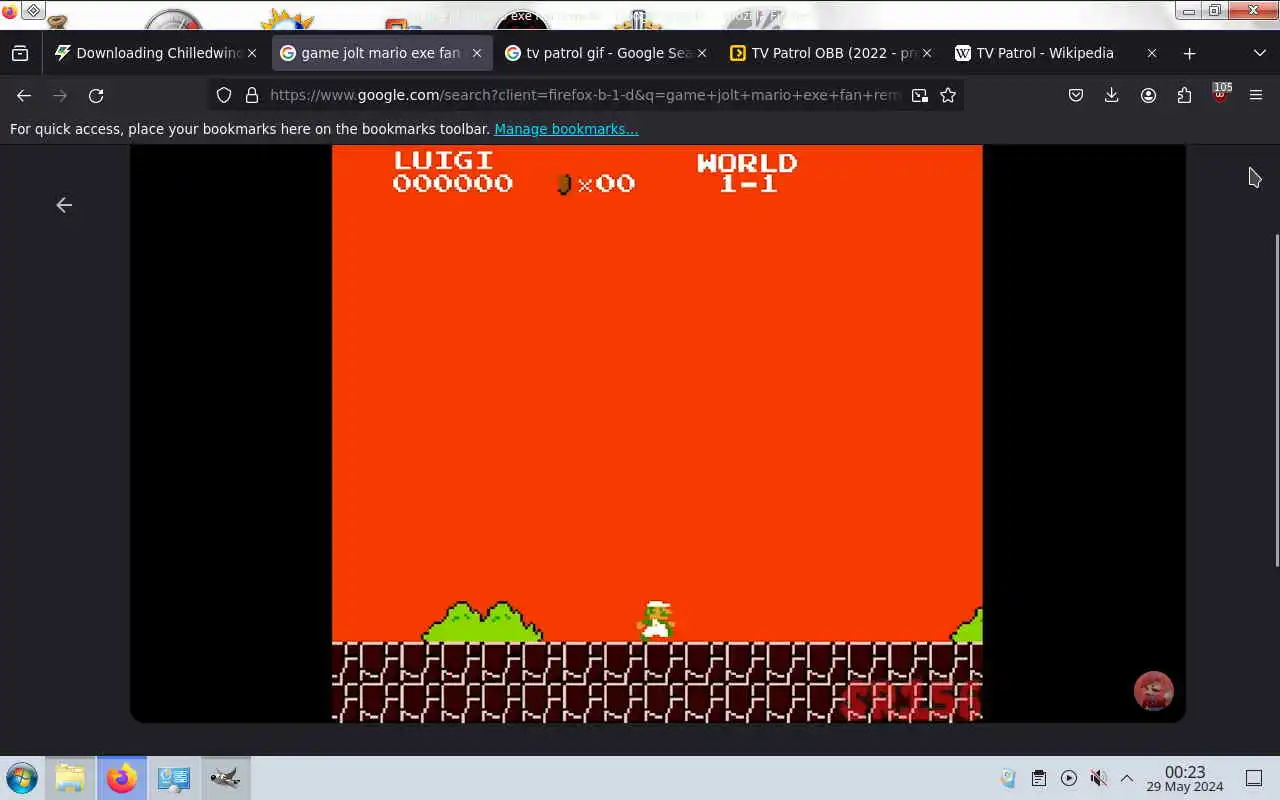Open the window menu icon in title bar

[33, 11]
